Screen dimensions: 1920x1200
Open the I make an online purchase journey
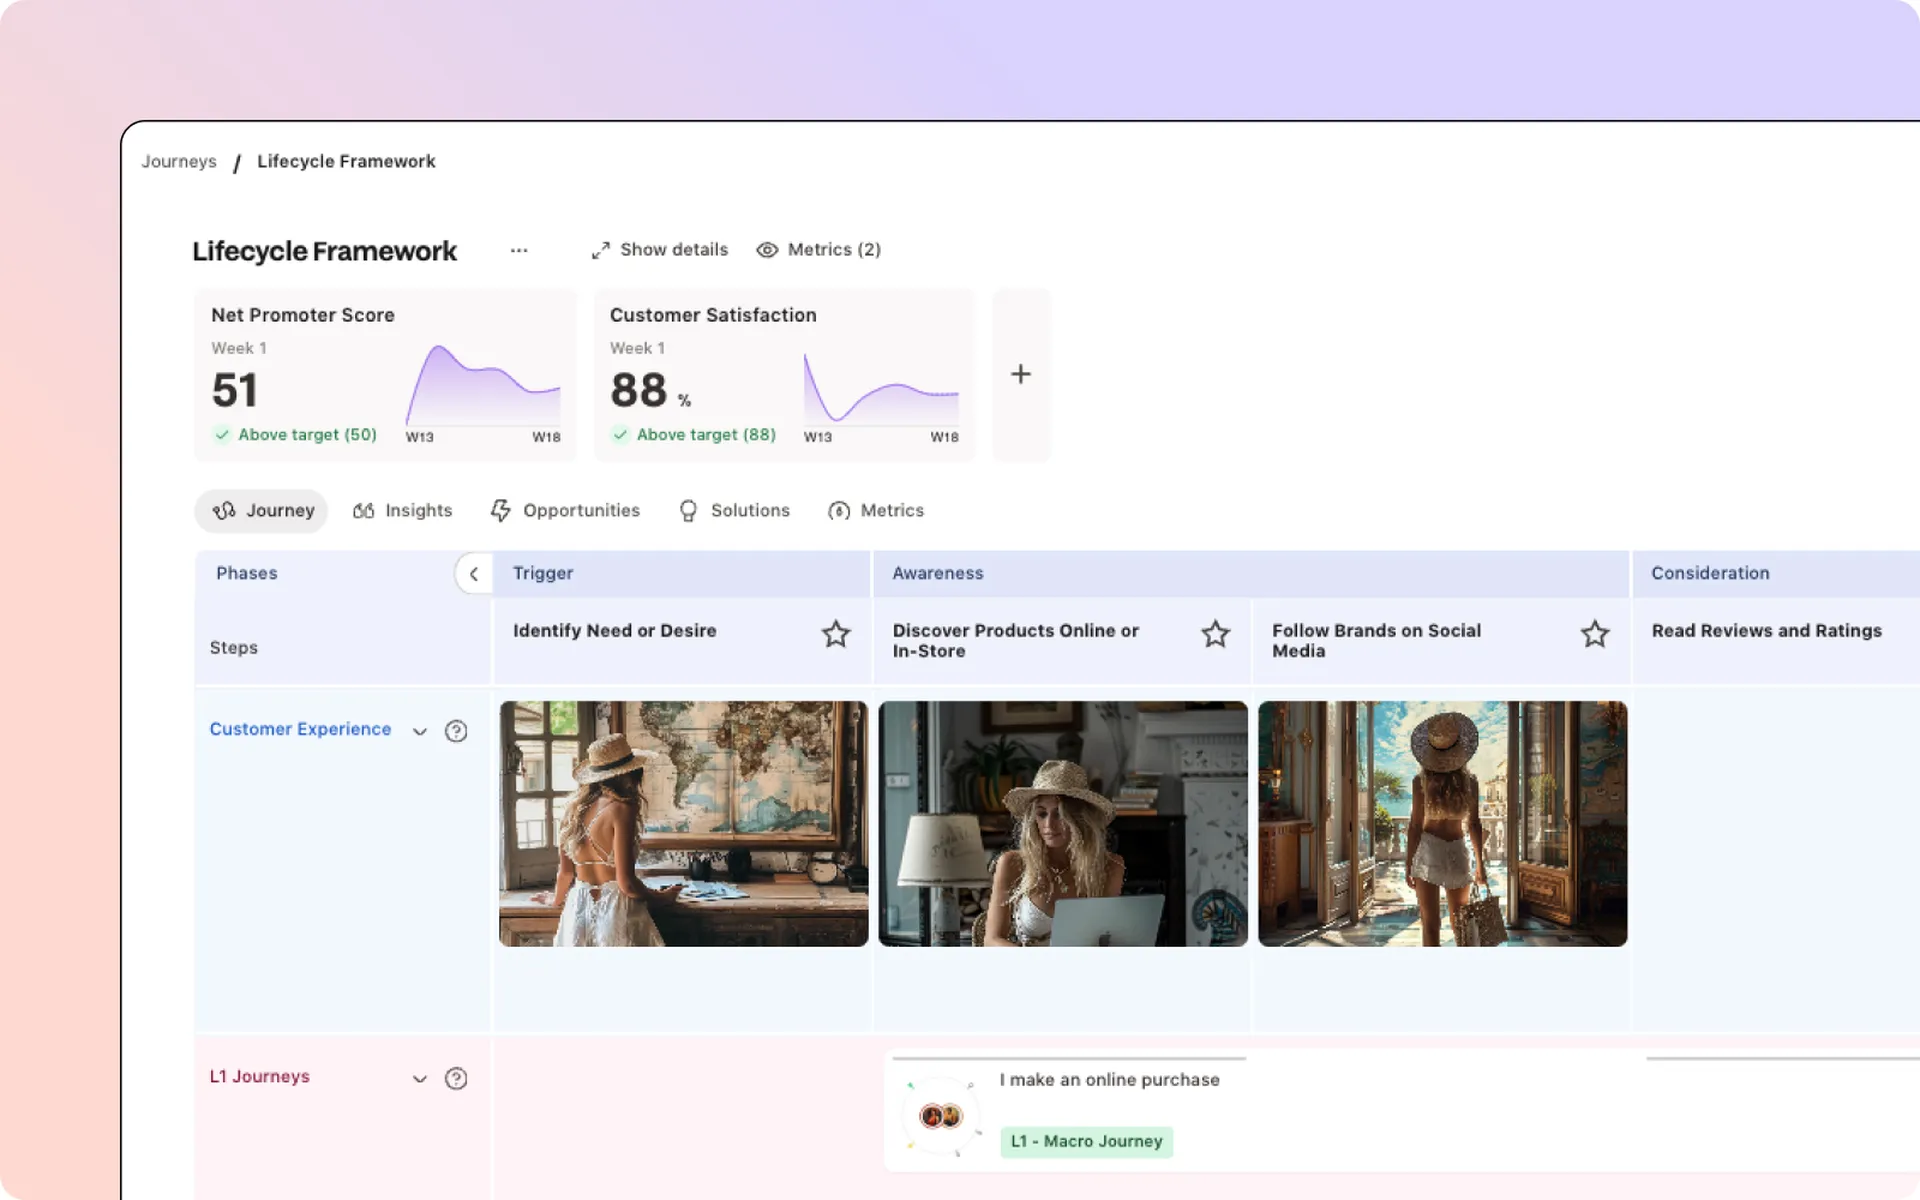(1109, 1080)
